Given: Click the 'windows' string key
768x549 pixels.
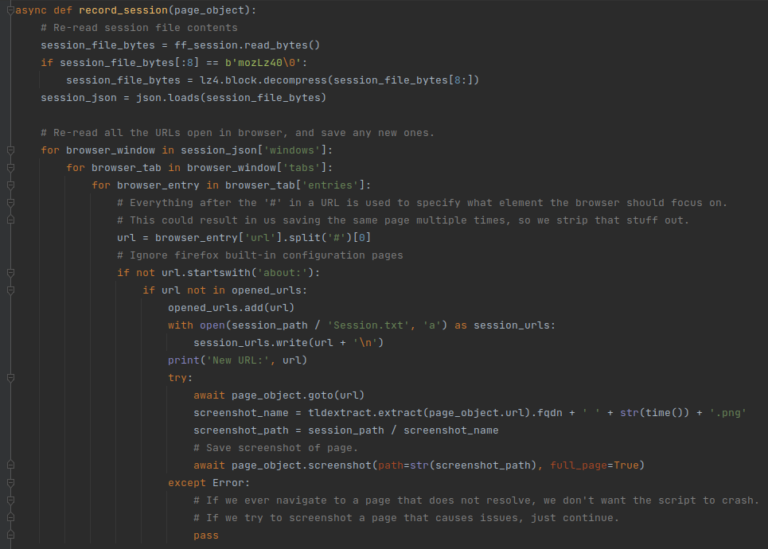Looking at the screenshot, I should click(x=292, y=150).
